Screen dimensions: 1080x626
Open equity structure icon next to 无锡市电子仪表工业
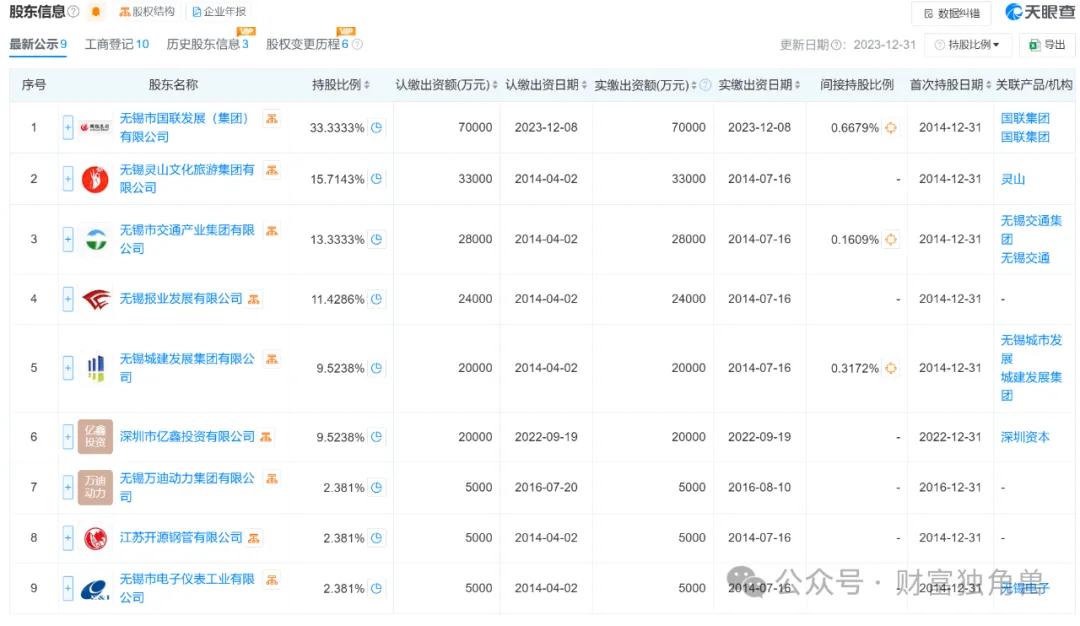pos(272,579)
